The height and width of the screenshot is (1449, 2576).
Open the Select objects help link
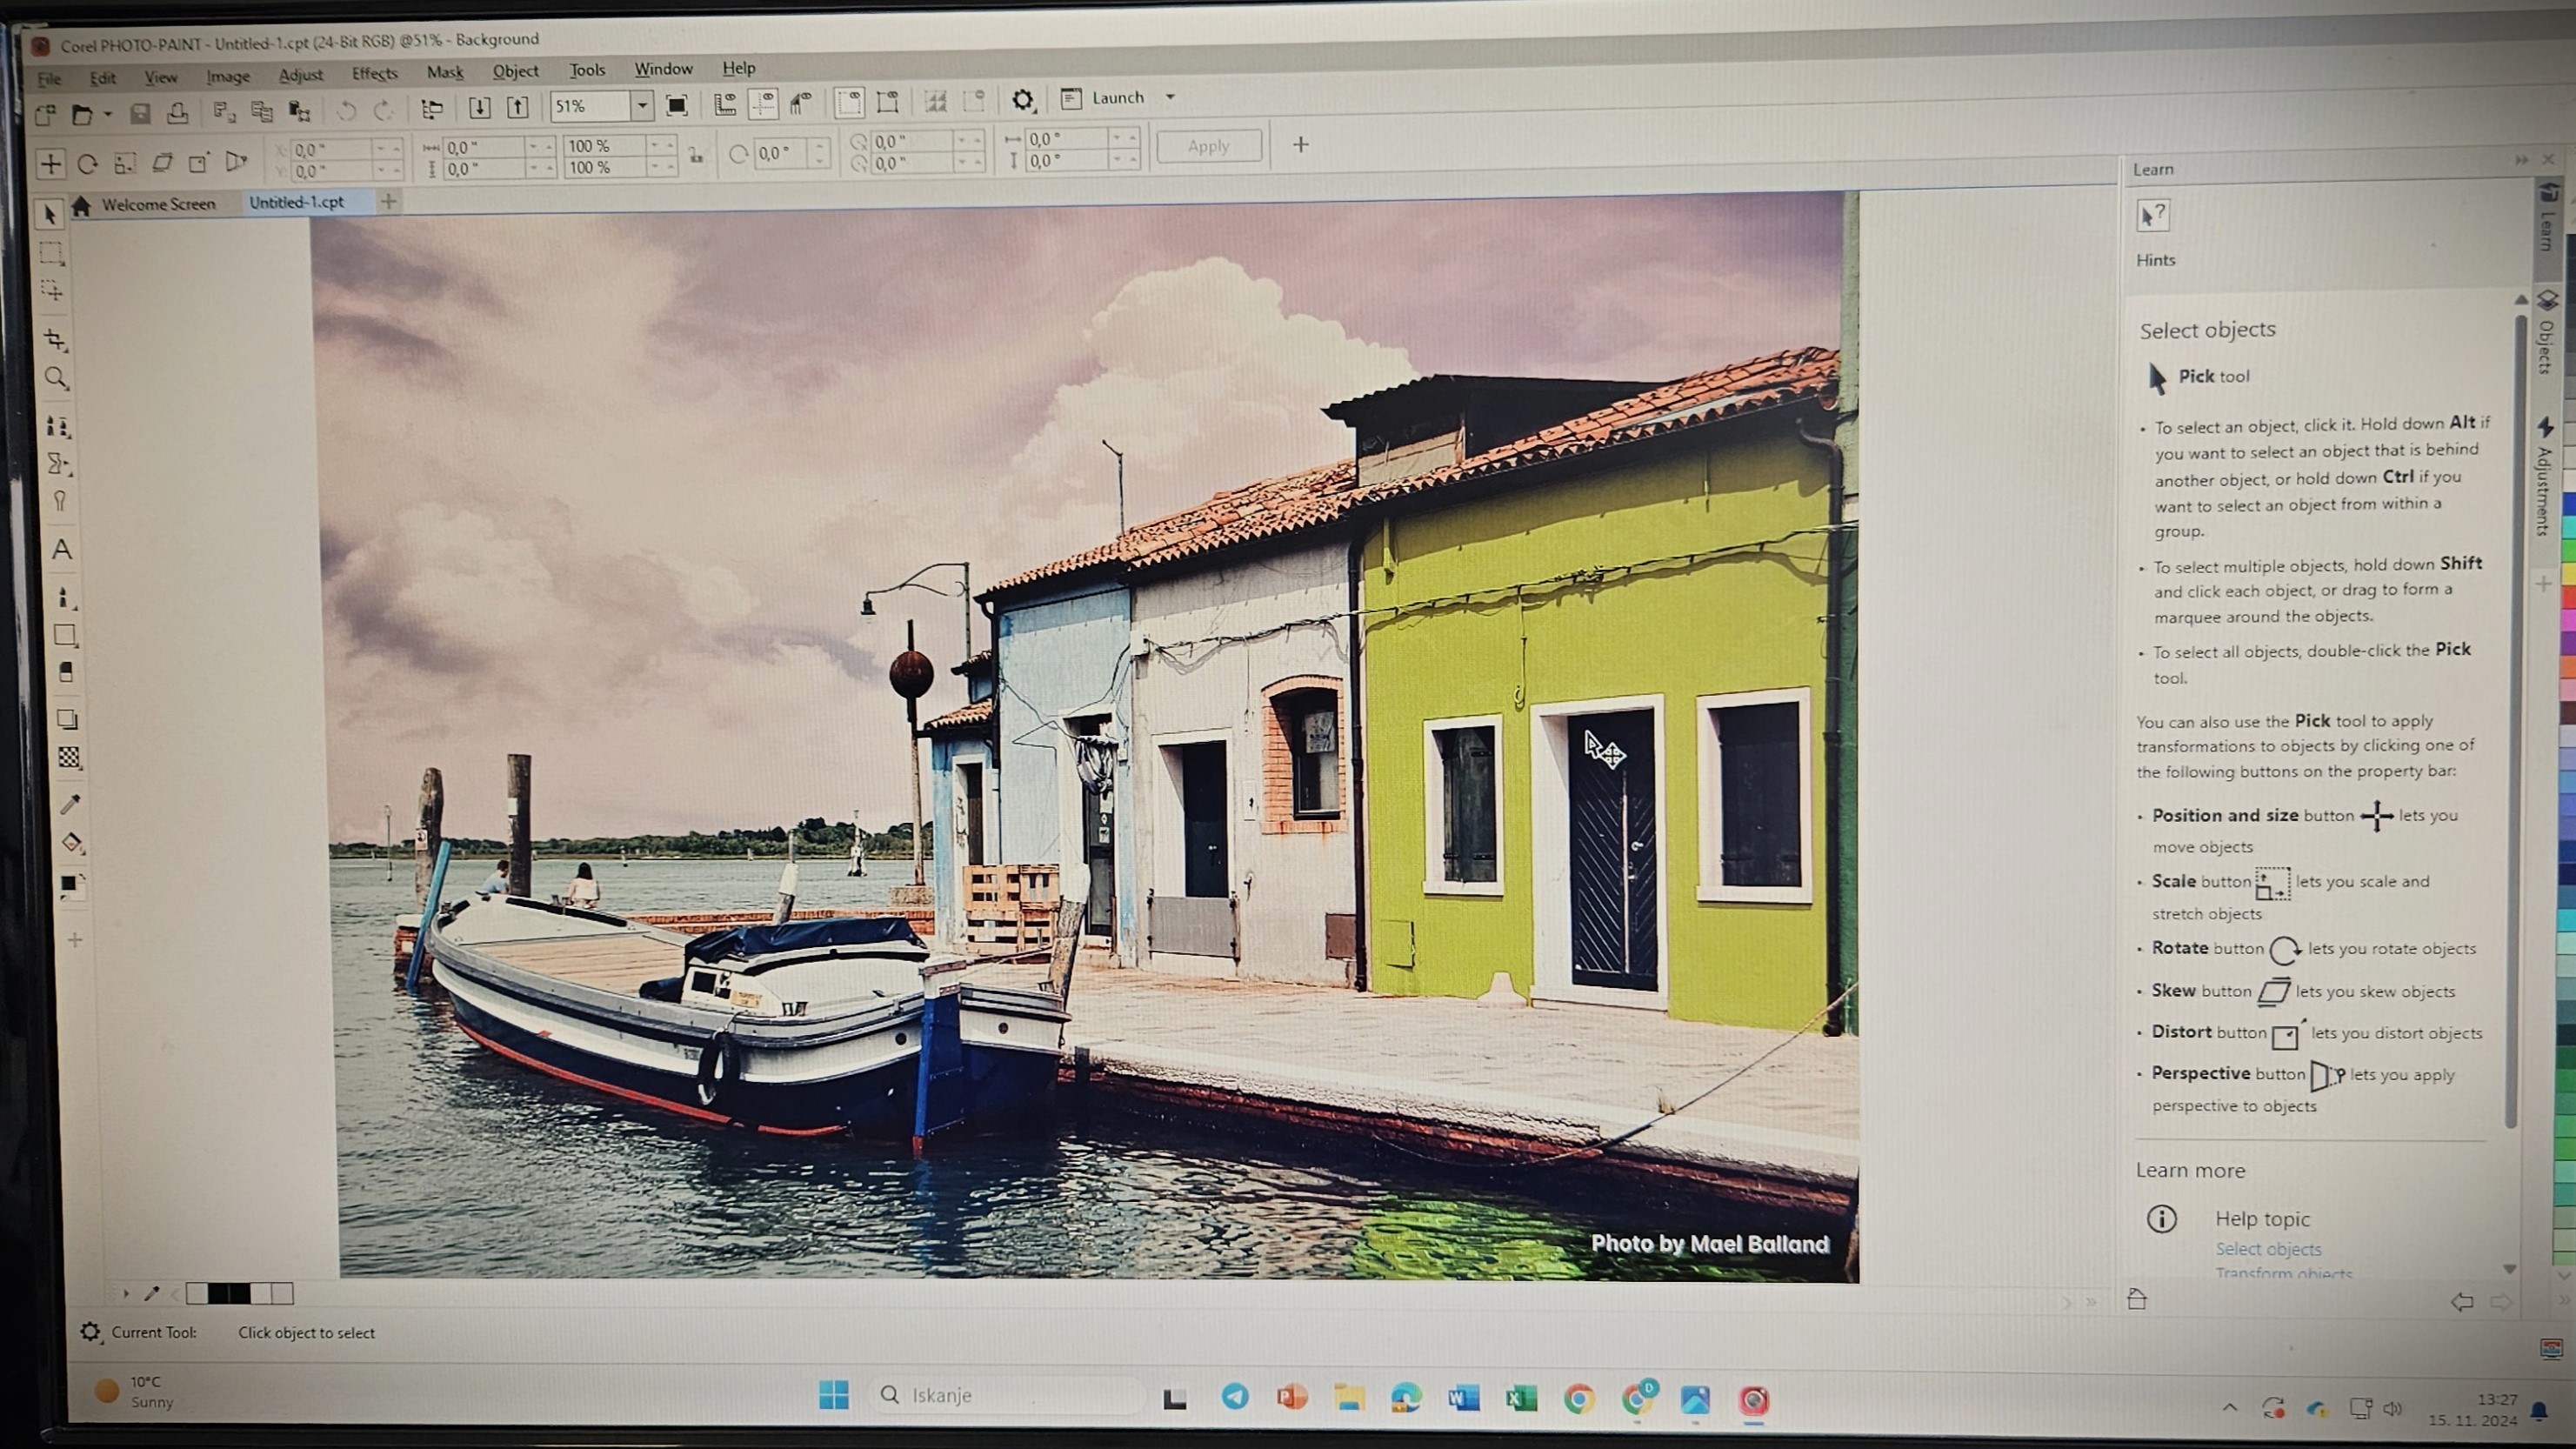(2268, 1249)
